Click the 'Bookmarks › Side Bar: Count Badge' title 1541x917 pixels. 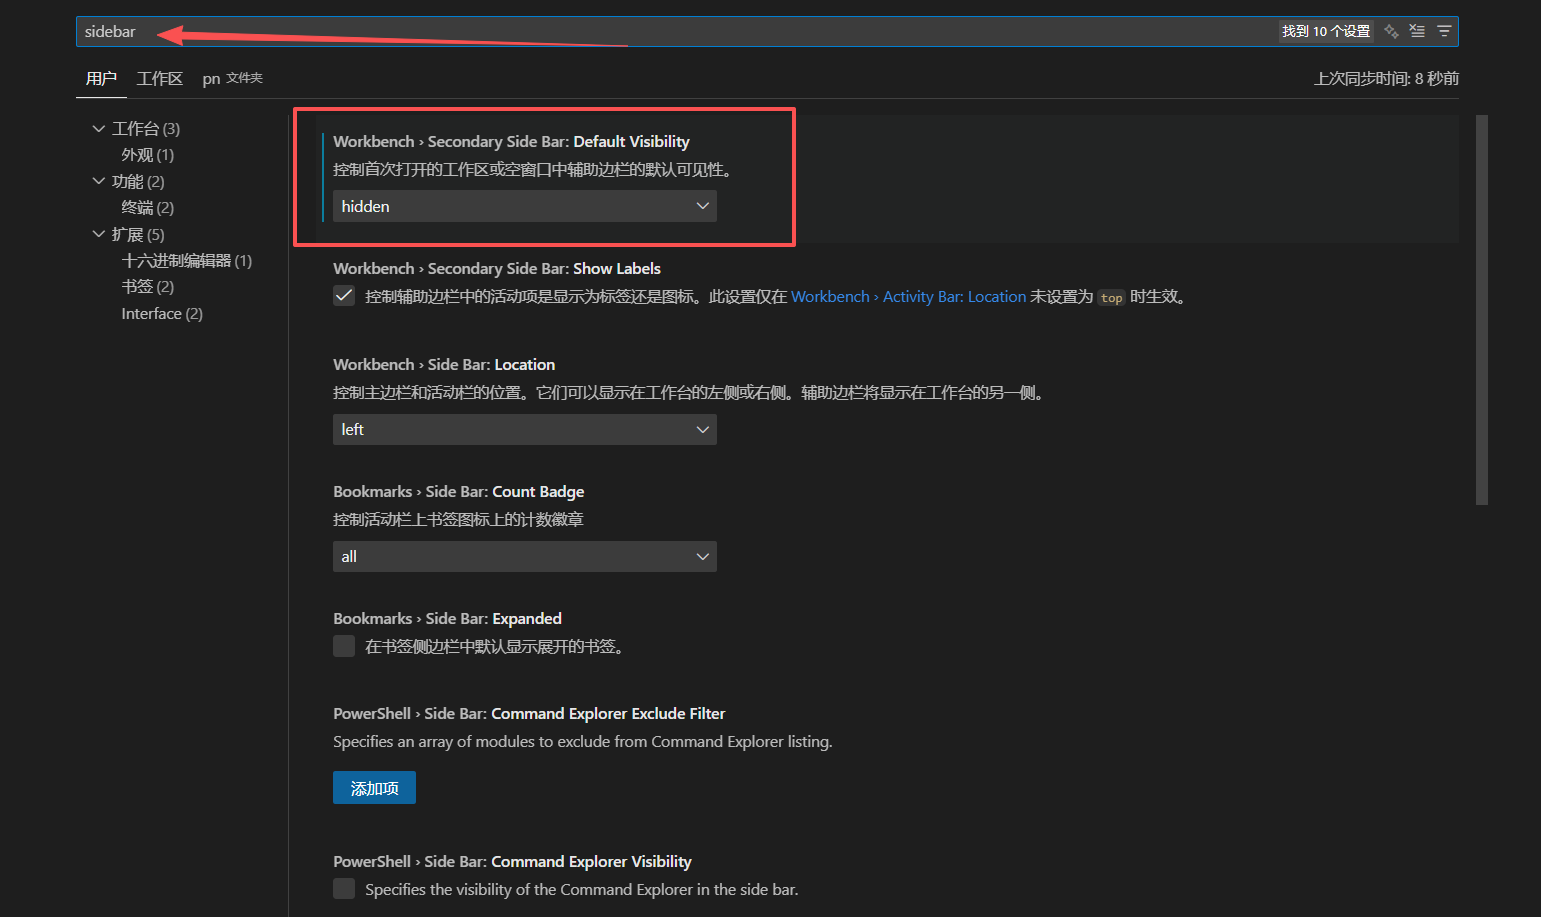pyautogui.click(x=459, y=492)
